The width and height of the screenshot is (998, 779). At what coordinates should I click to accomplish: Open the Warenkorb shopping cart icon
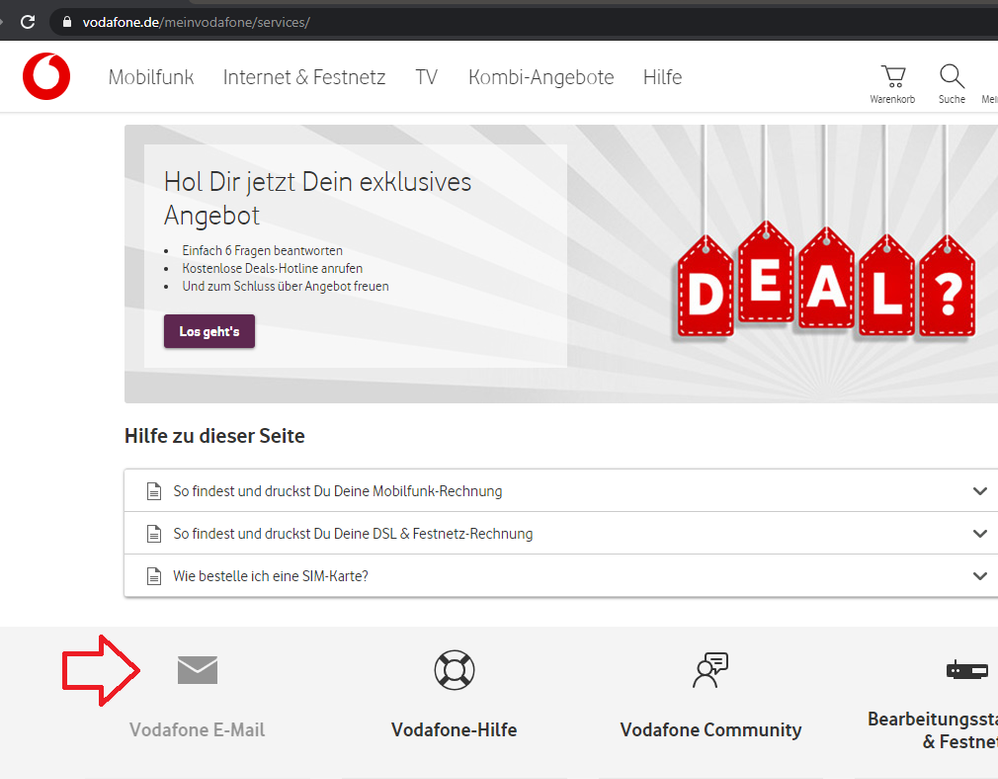pyautogui.click(x=893, y=76)
